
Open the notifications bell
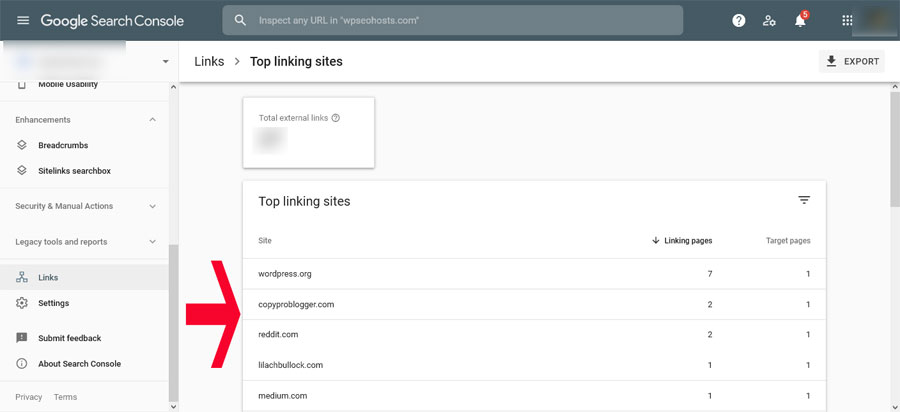(x=800, y=21)
